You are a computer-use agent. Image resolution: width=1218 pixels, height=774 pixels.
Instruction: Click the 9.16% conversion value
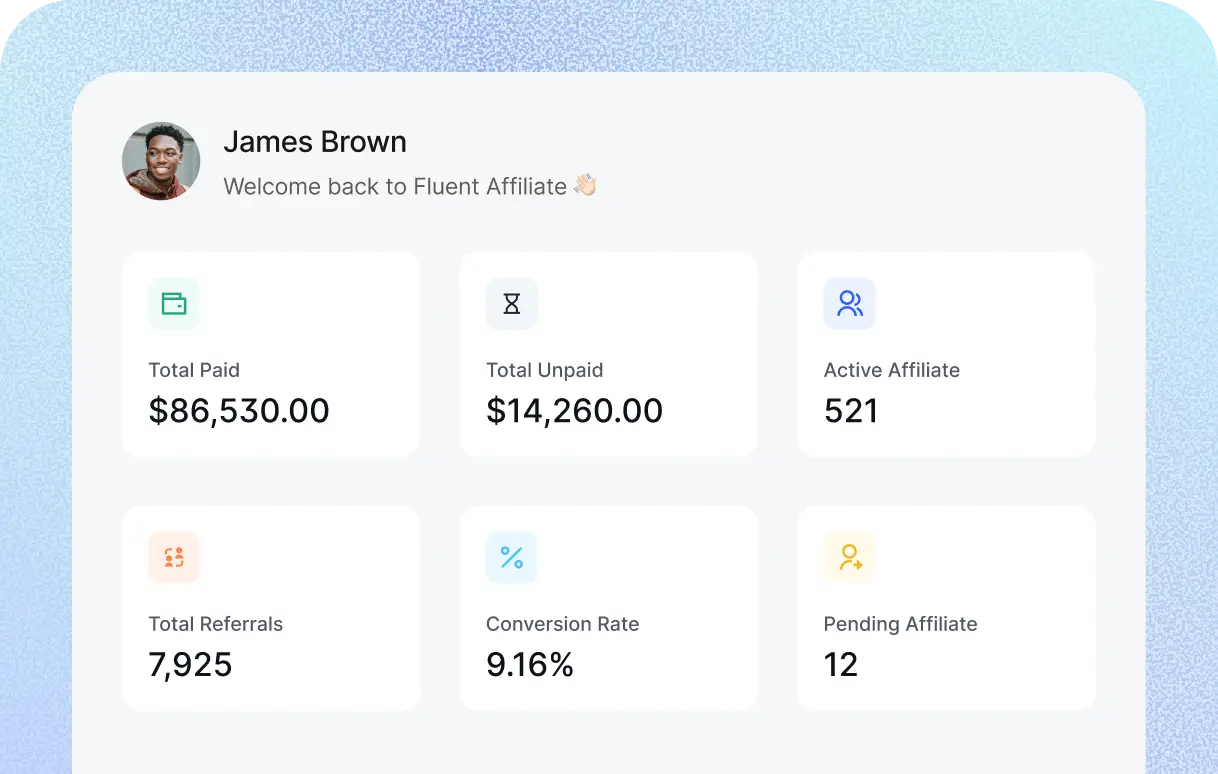click(530, 665)
